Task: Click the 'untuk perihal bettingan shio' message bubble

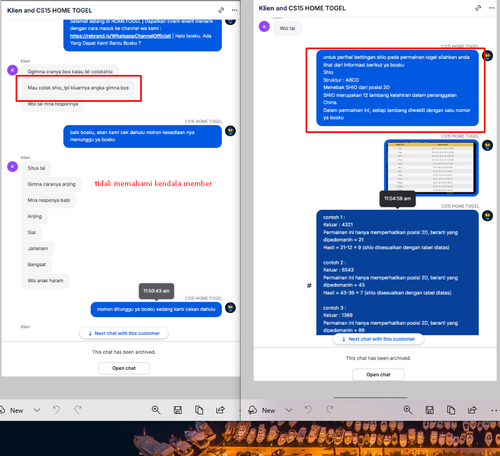Action: (397, 88)
